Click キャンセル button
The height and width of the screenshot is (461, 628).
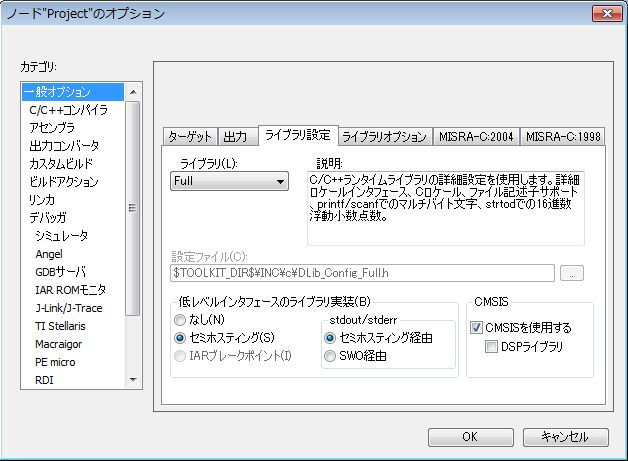click(x=566, y=437)
